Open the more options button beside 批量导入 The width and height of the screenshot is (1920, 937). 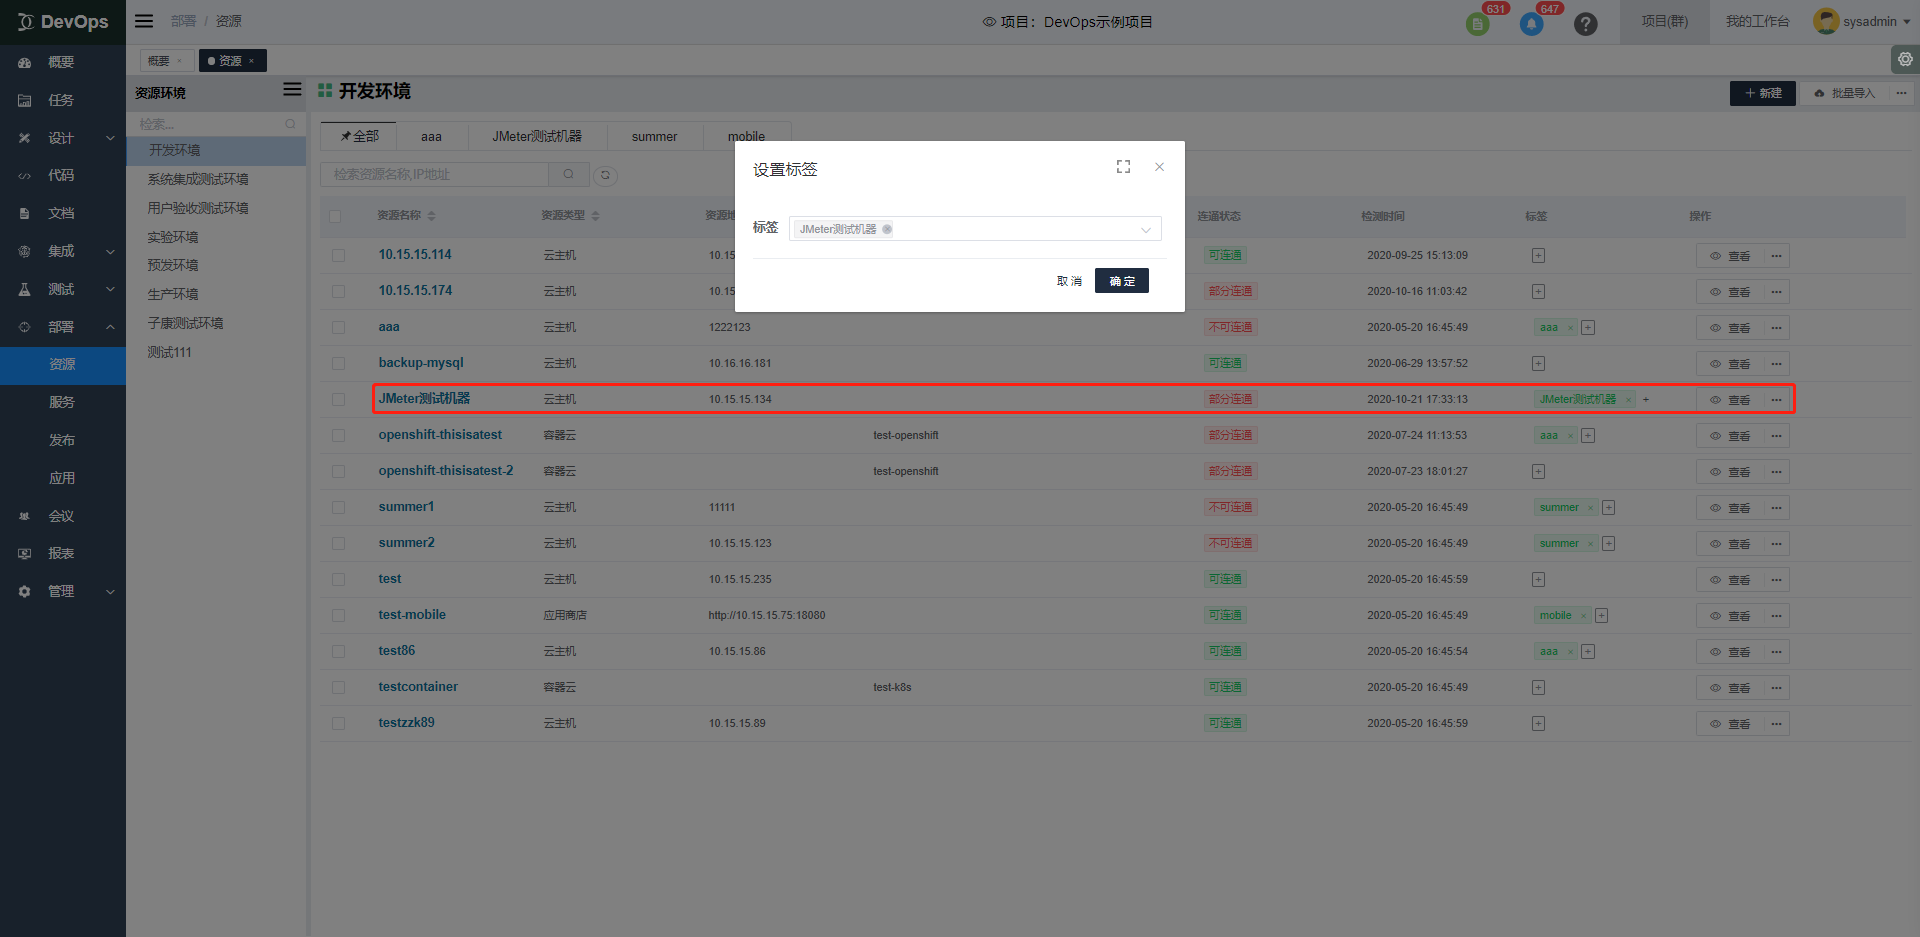click(1901, 93)
